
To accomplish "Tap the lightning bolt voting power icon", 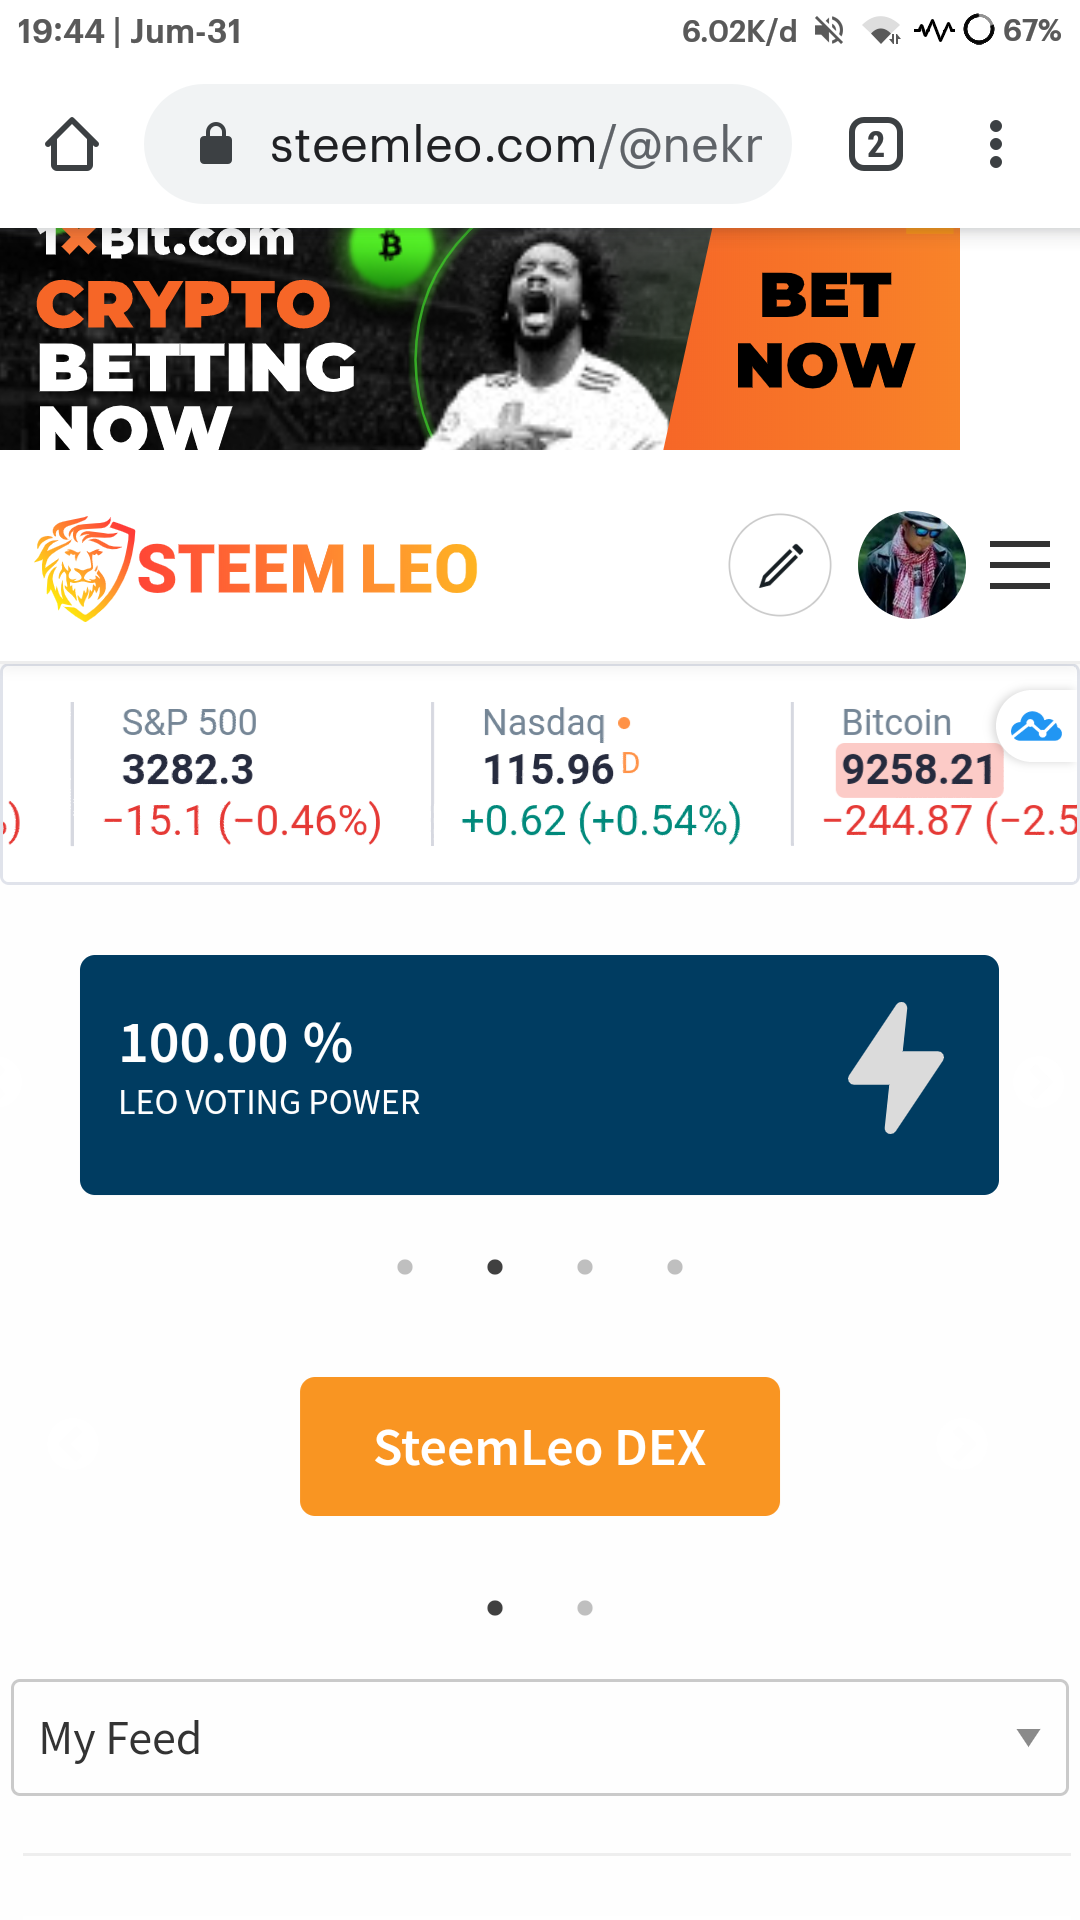I will coord(896,1068).
